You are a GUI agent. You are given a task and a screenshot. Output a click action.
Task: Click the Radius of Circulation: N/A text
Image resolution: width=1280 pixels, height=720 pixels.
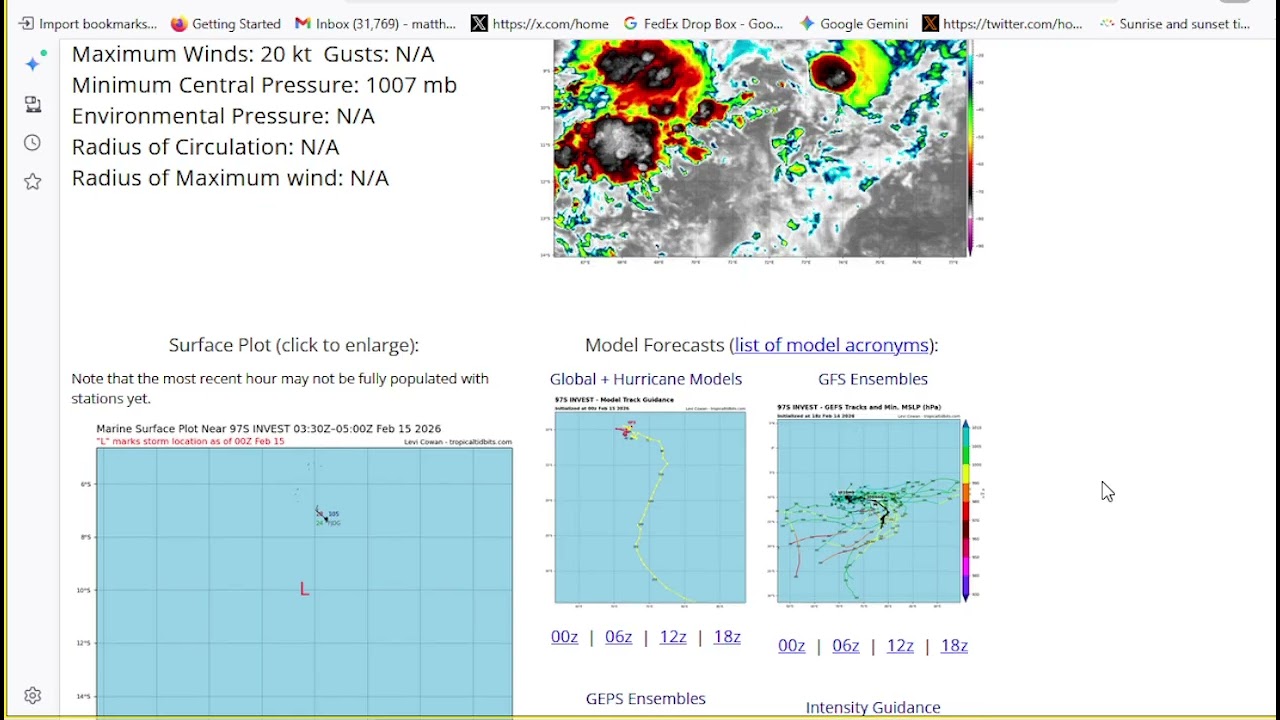(x=205, y=147)
